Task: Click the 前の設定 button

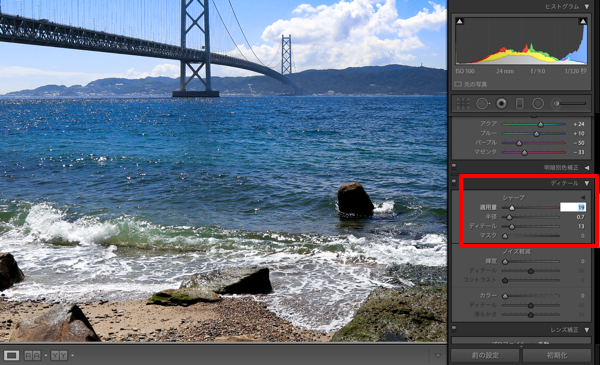Action: pyautogui.click(x=485, y=355)
